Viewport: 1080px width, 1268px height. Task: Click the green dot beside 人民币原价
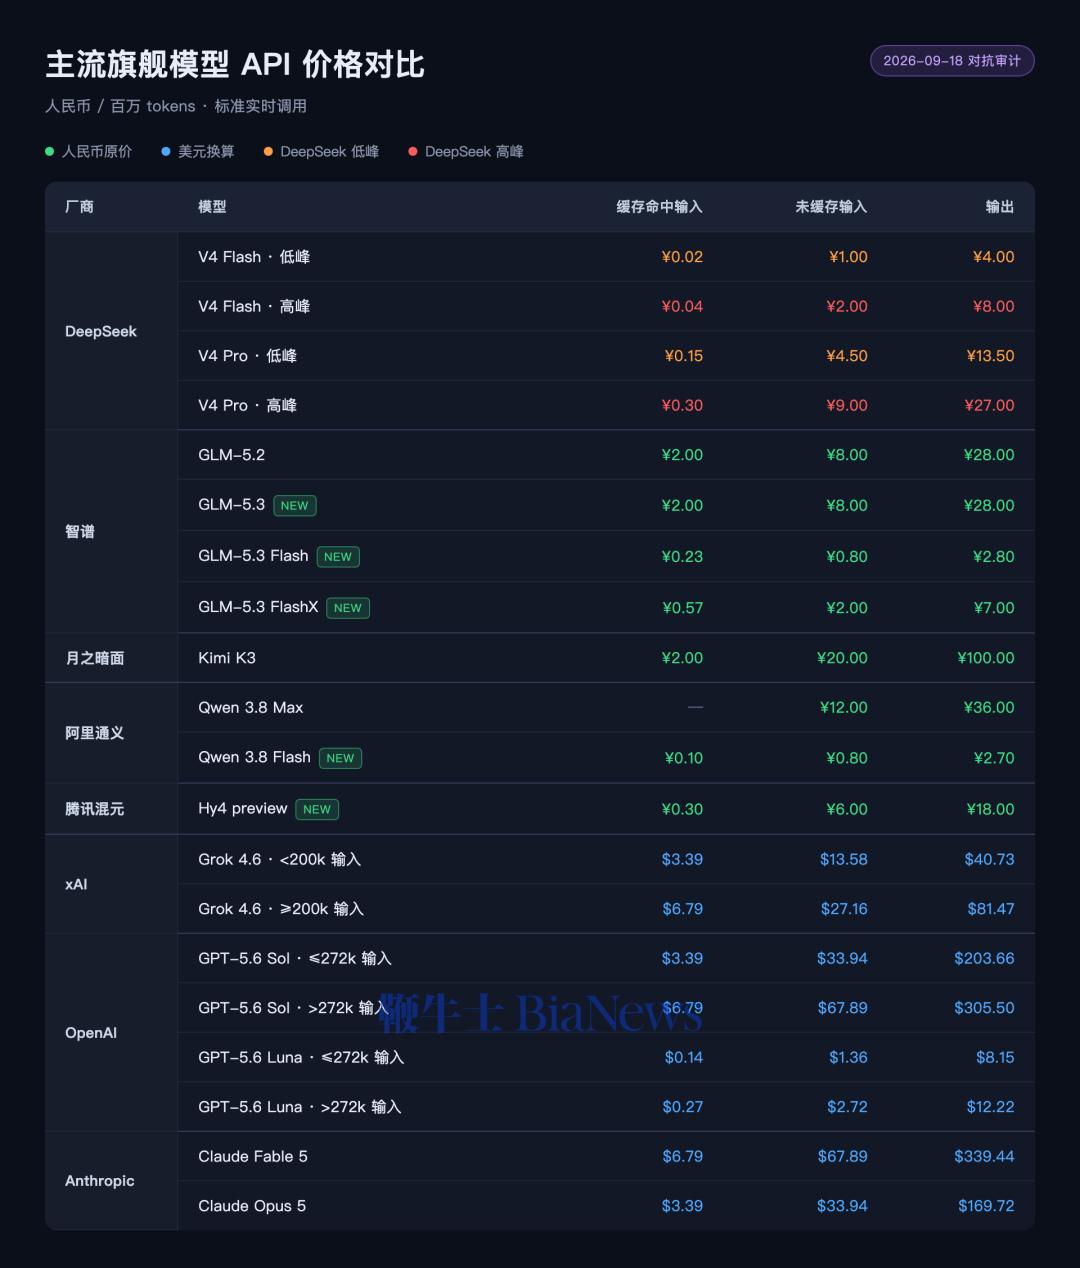pyautogui.click(x=50, y=152)
